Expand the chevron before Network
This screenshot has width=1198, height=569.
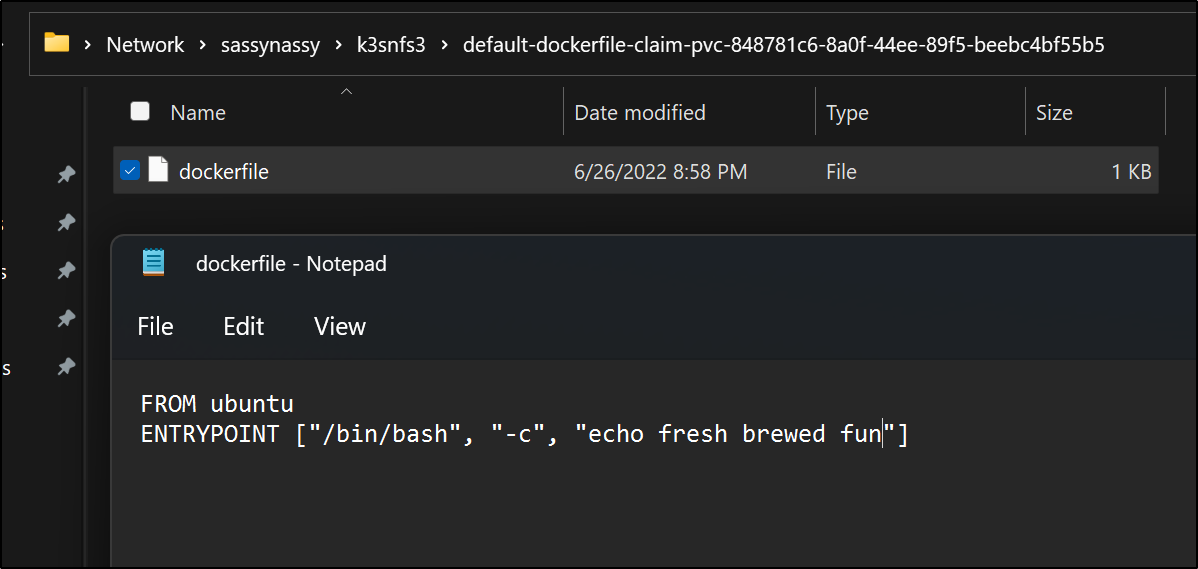[x=89, y=45]
